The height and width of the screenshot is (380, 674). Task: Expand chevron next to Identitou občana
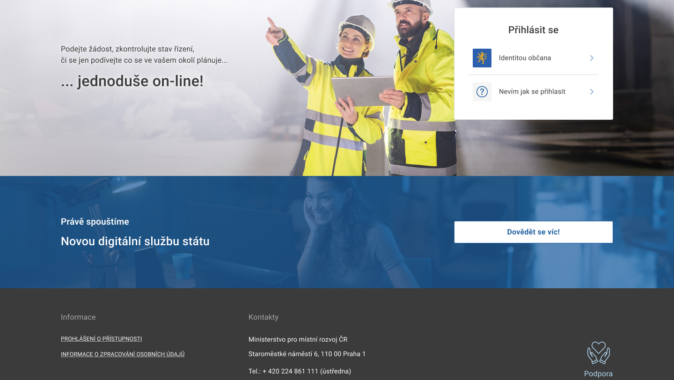pos(591,58)
